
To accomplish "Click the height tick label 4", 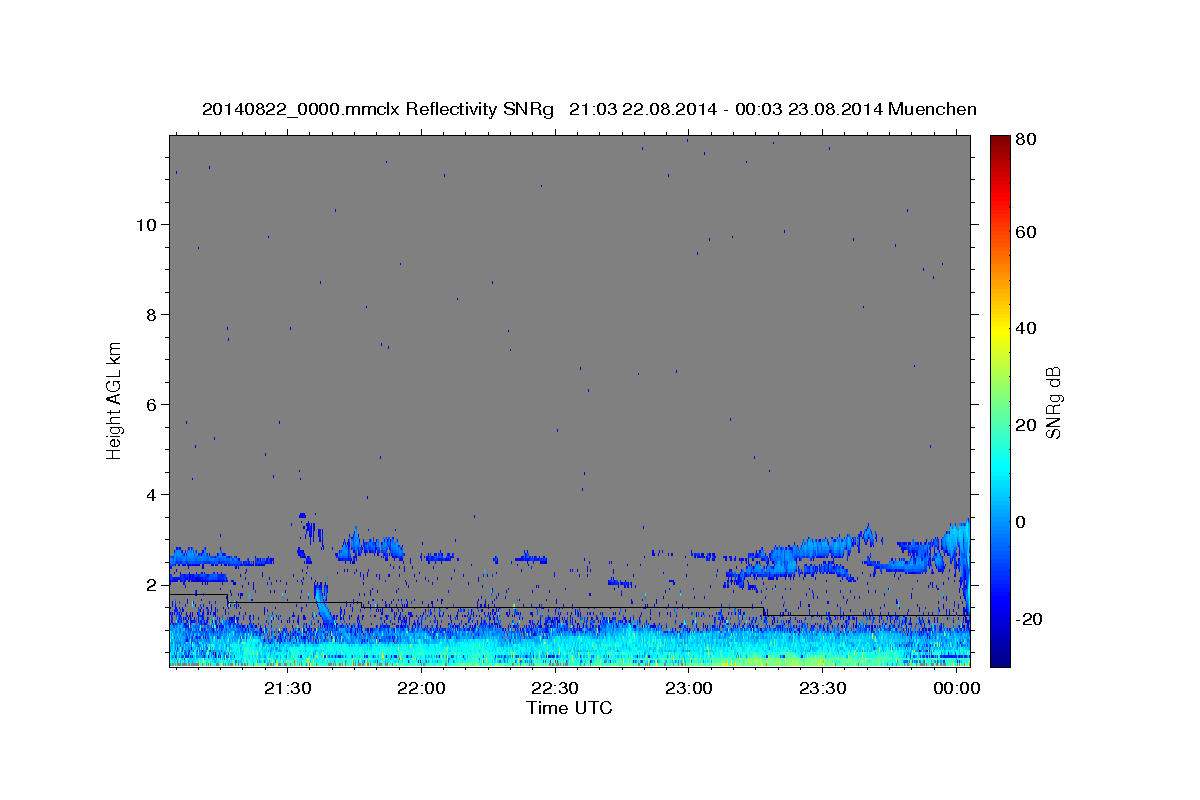I will coord(152,494).
